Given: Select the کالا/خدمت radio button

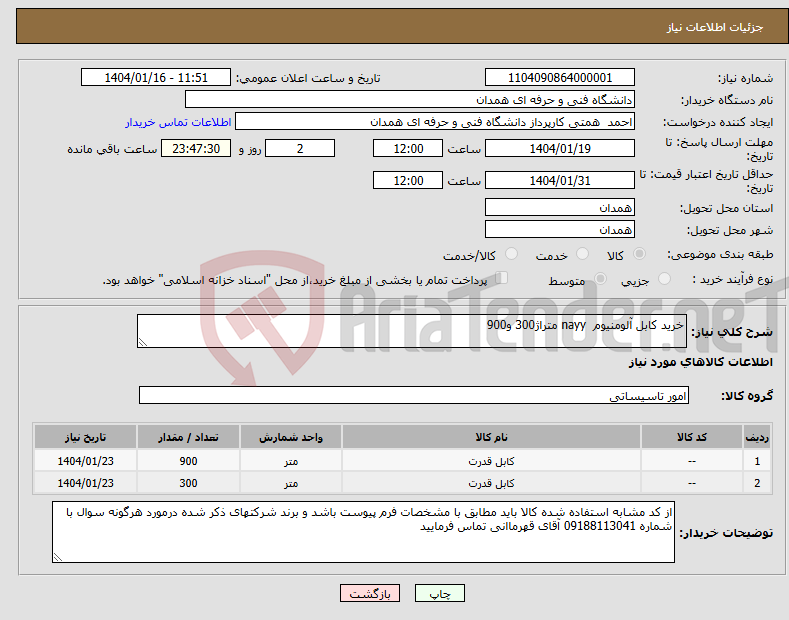Looking at the screenshot, I should click(x=511, y=254).
